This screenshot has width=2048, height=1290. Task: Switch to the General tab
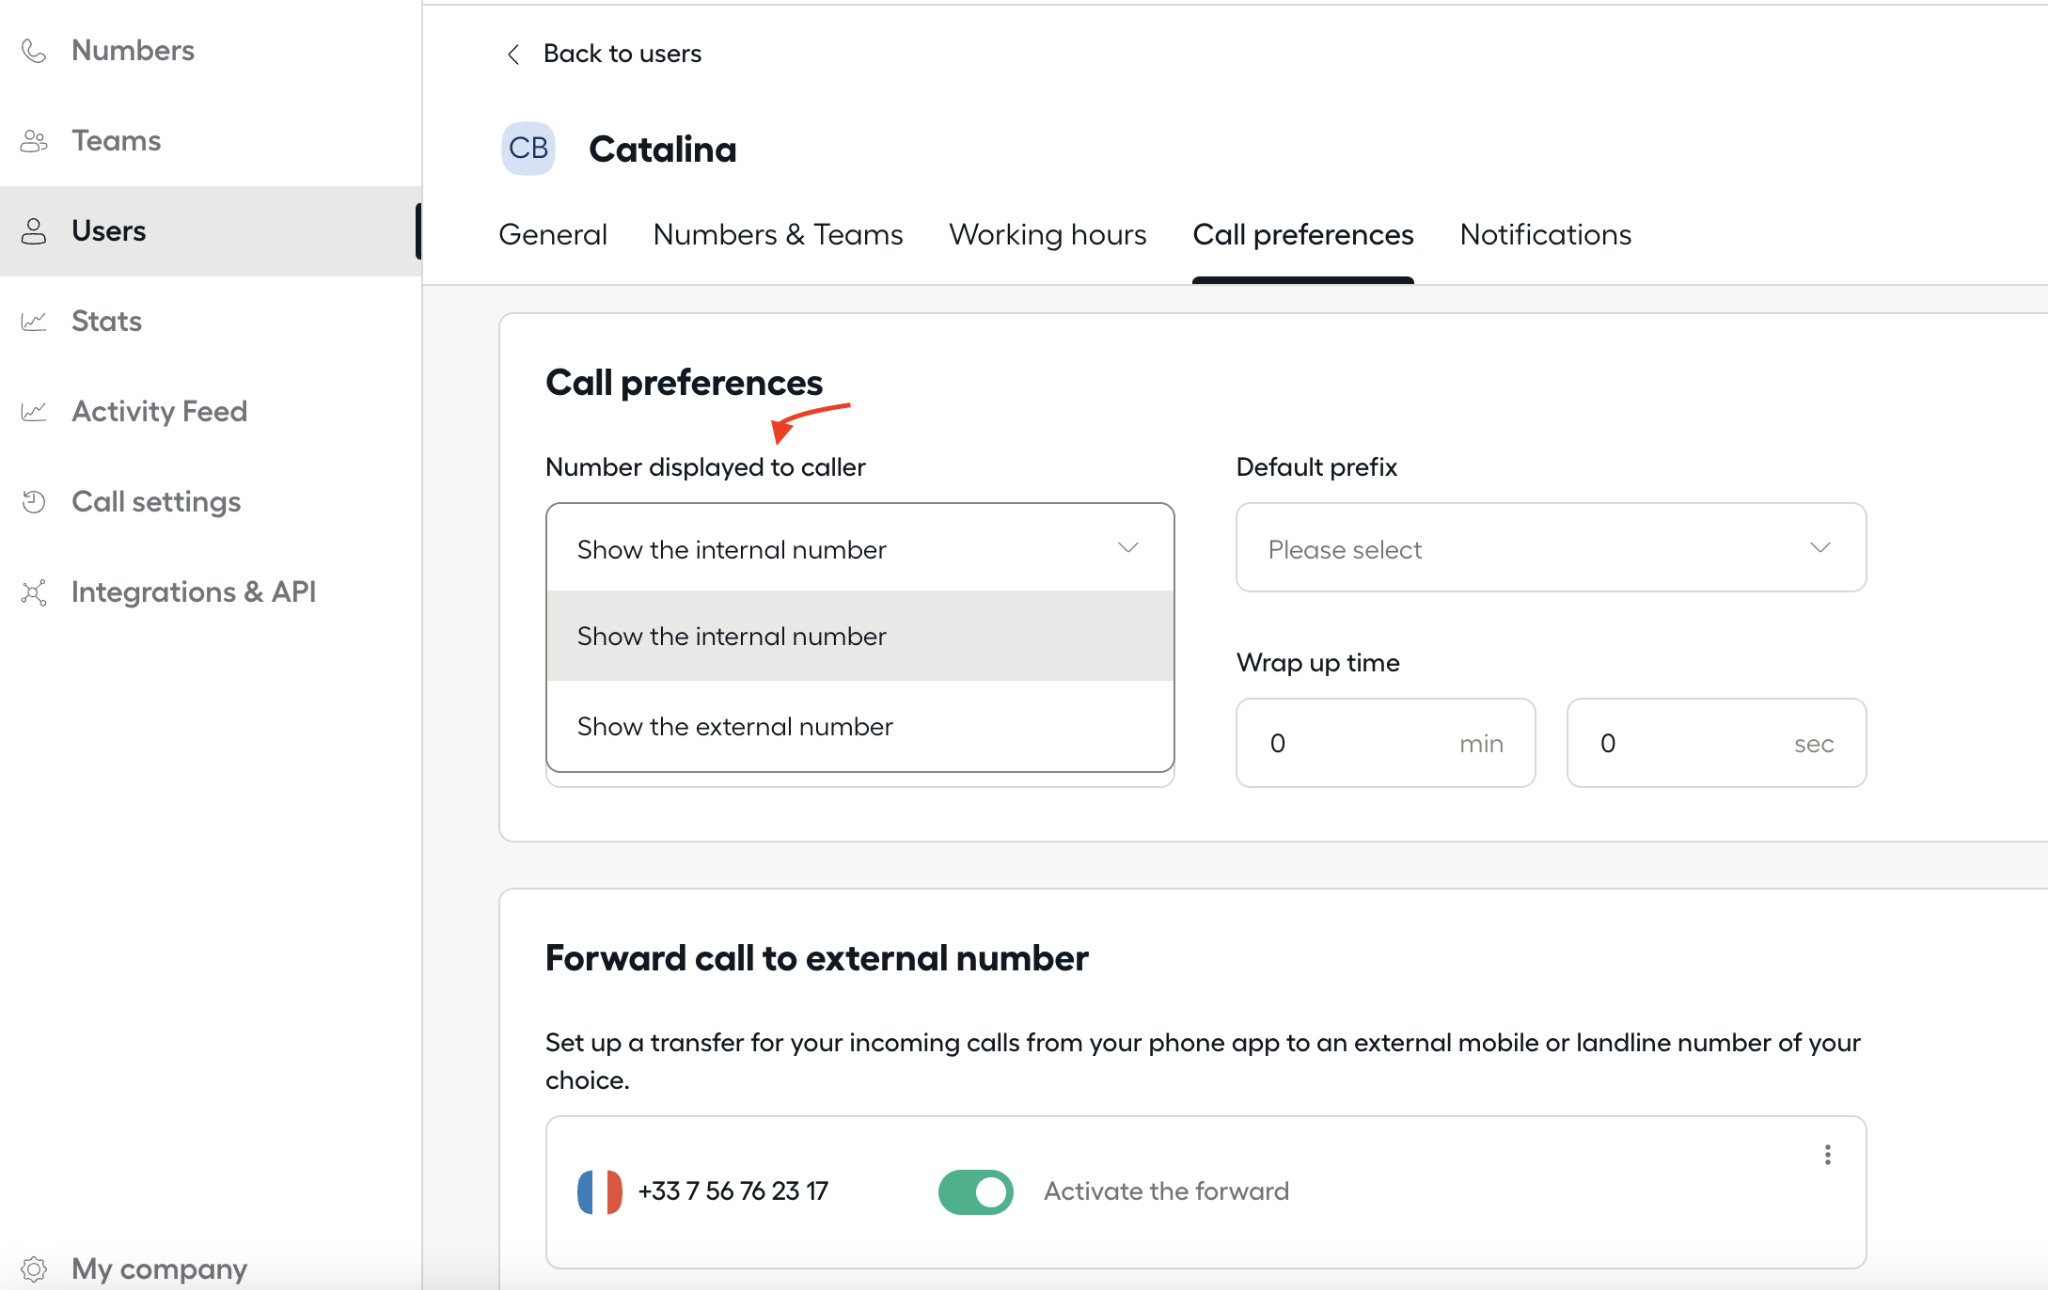553,235
